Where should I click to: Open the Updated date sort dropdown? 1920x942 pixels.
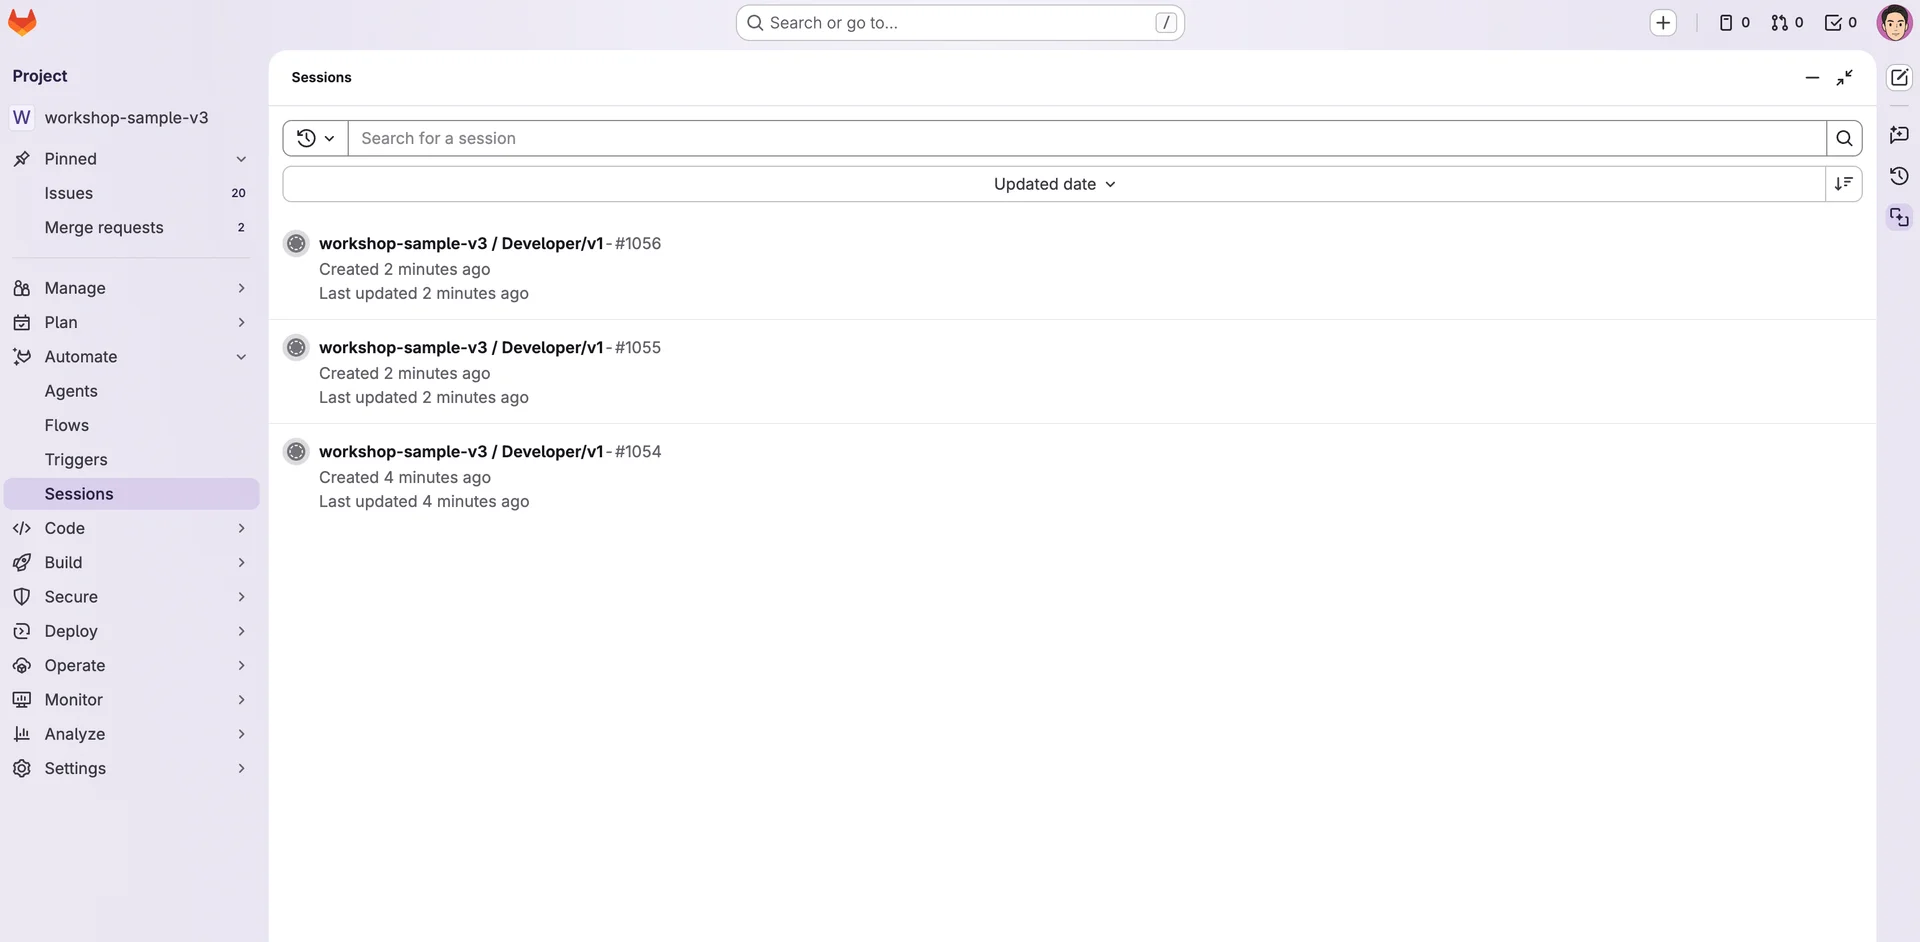pyautogui.click(x=1054, y=184)
